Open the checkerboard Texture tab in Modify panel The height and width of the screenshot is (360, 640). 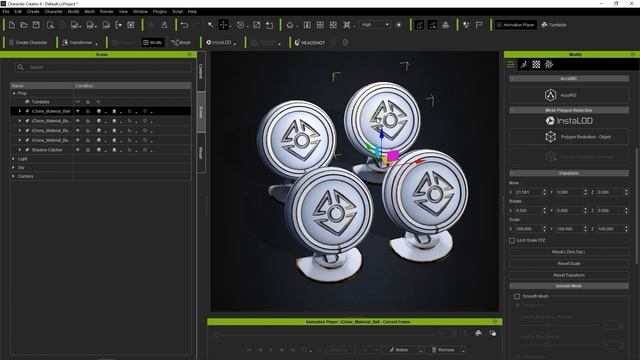coord(536,64)
